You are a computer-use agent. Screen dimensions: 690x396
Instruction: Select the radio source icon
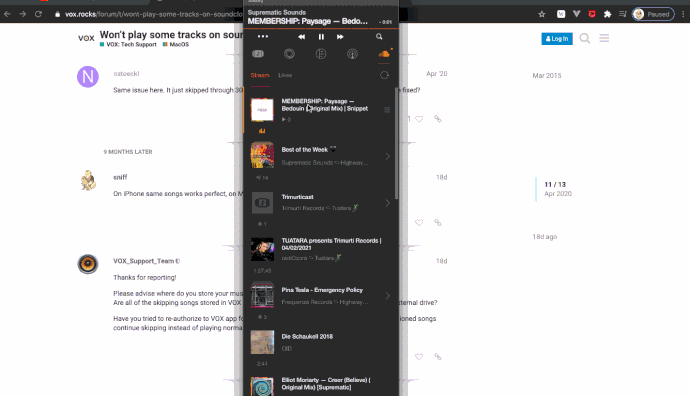[352, 54]
